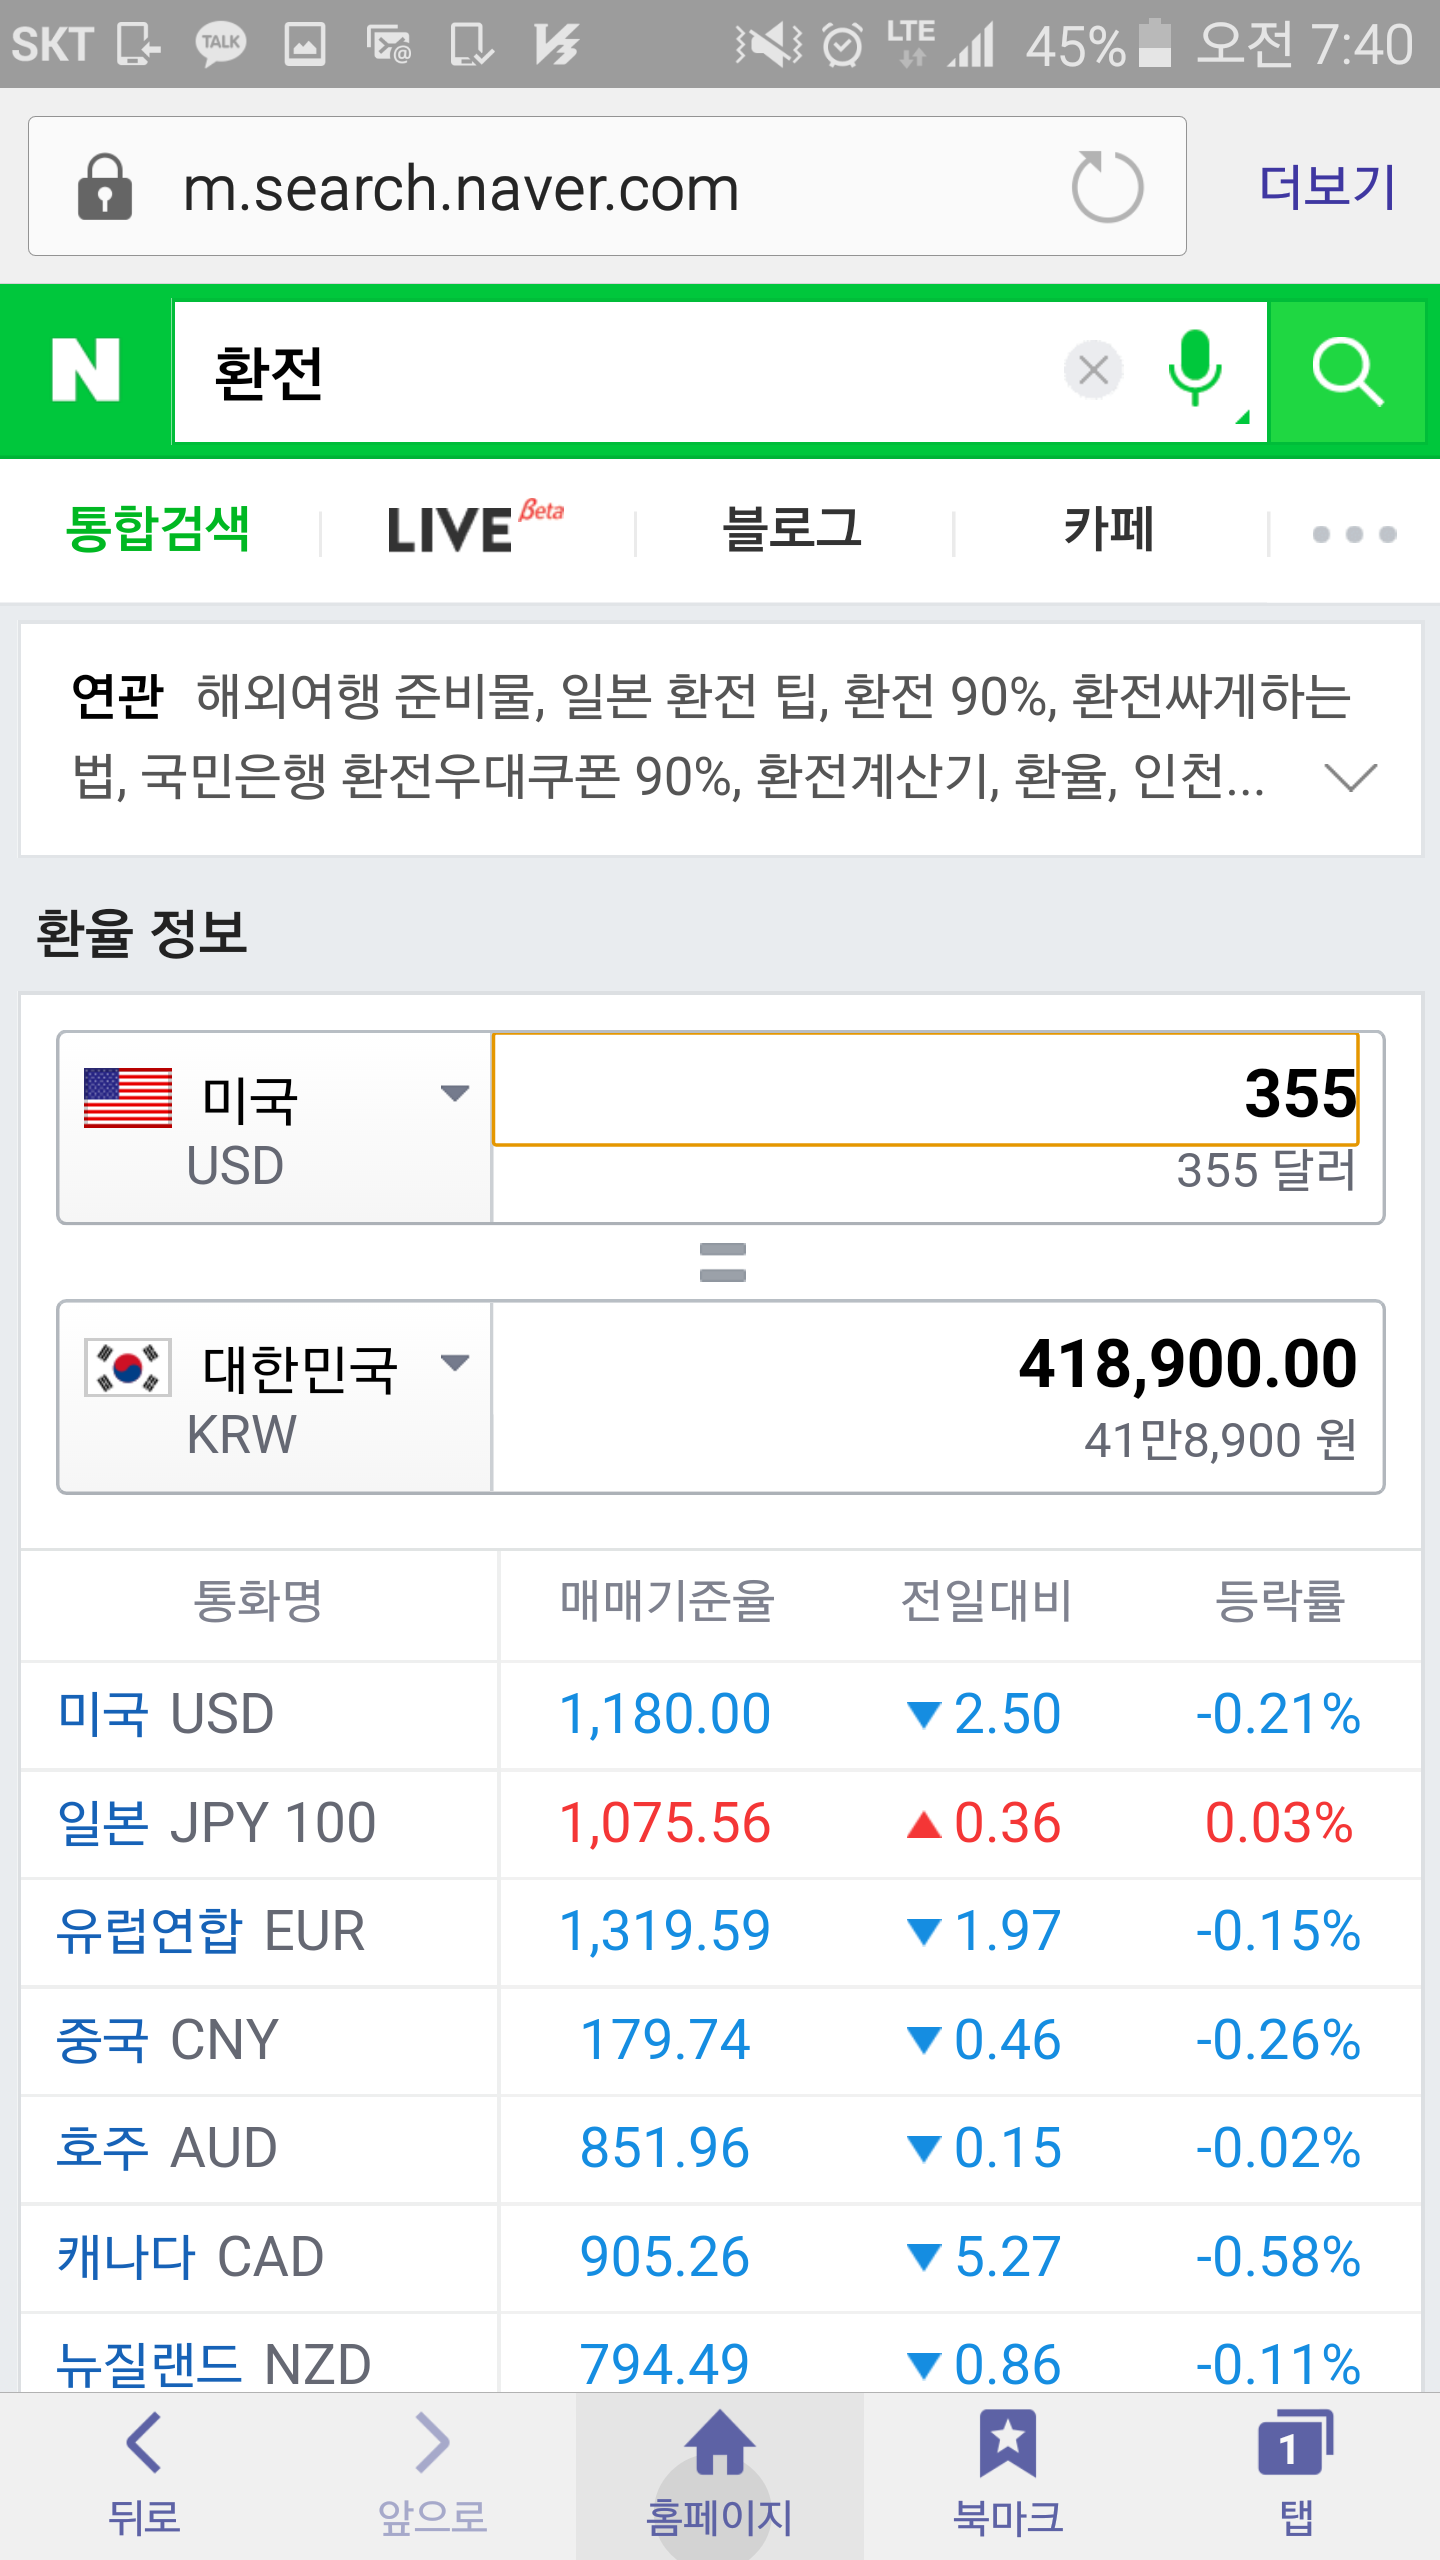Viewport: 1440px width, 2560px height.
Task: Expand the 연관 related searches chevron
Action: click(1350, 777)
